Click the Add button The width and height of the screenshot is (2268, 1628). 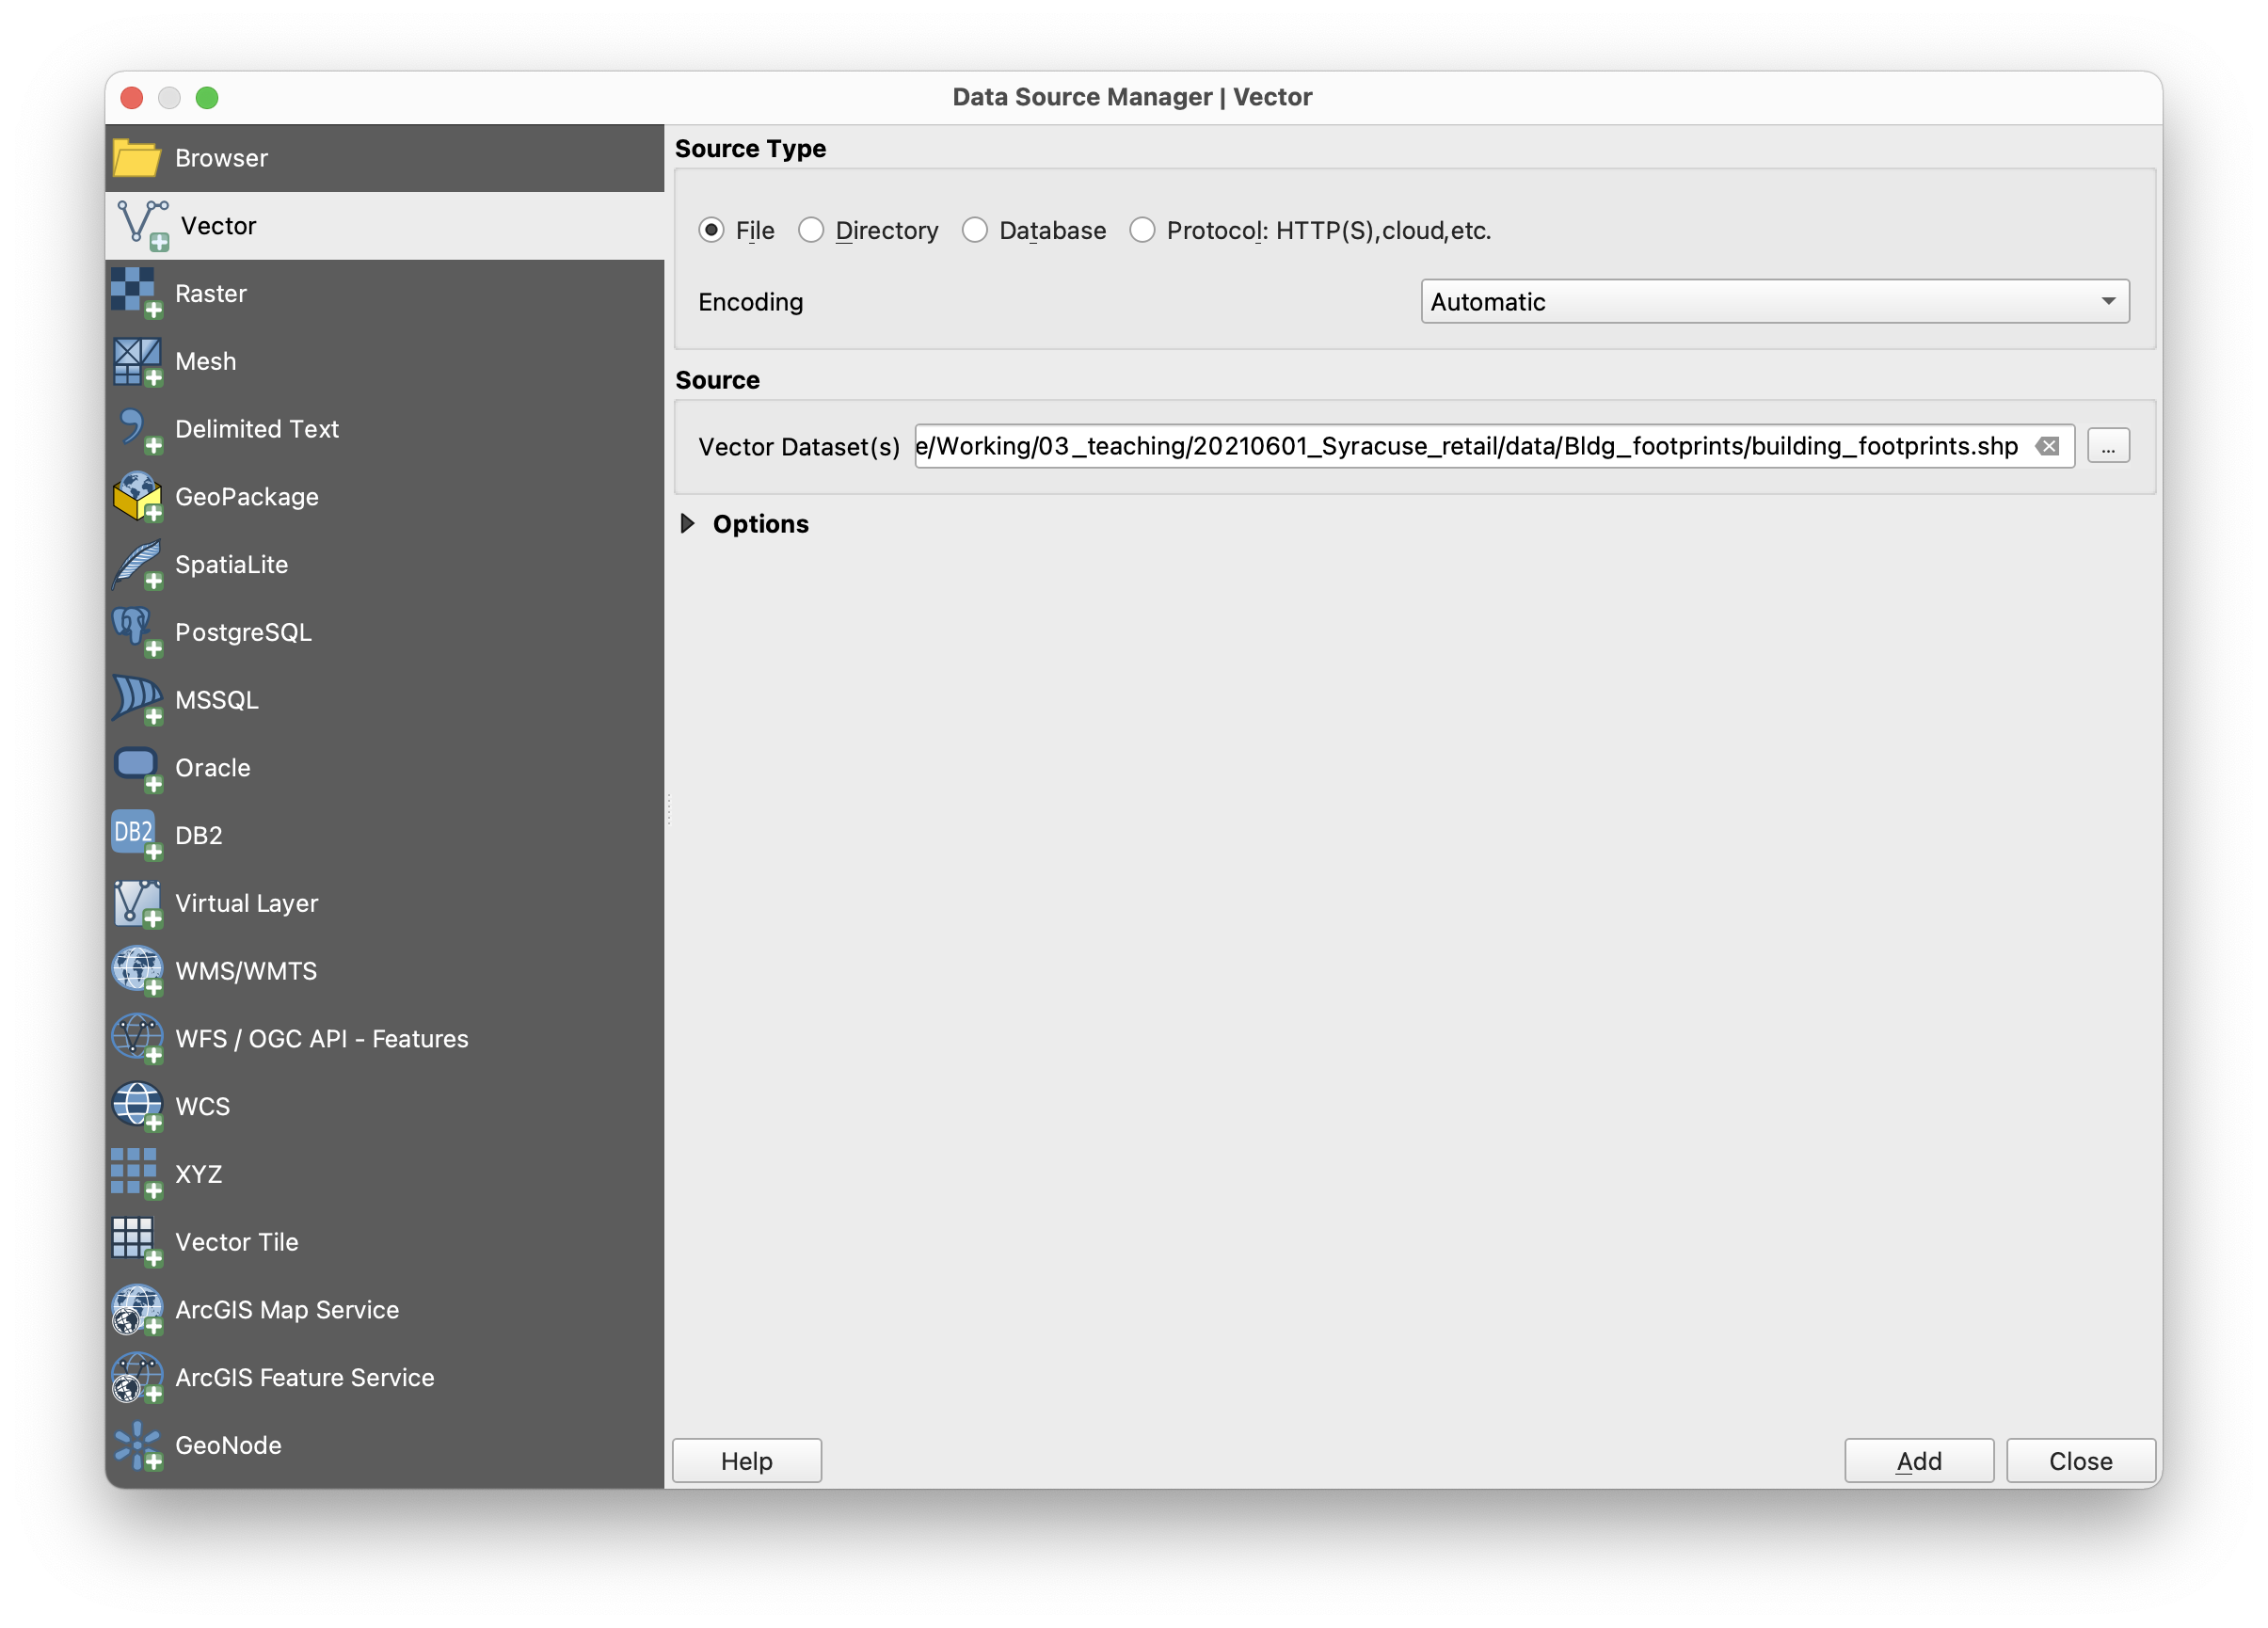[1918, 1461]
